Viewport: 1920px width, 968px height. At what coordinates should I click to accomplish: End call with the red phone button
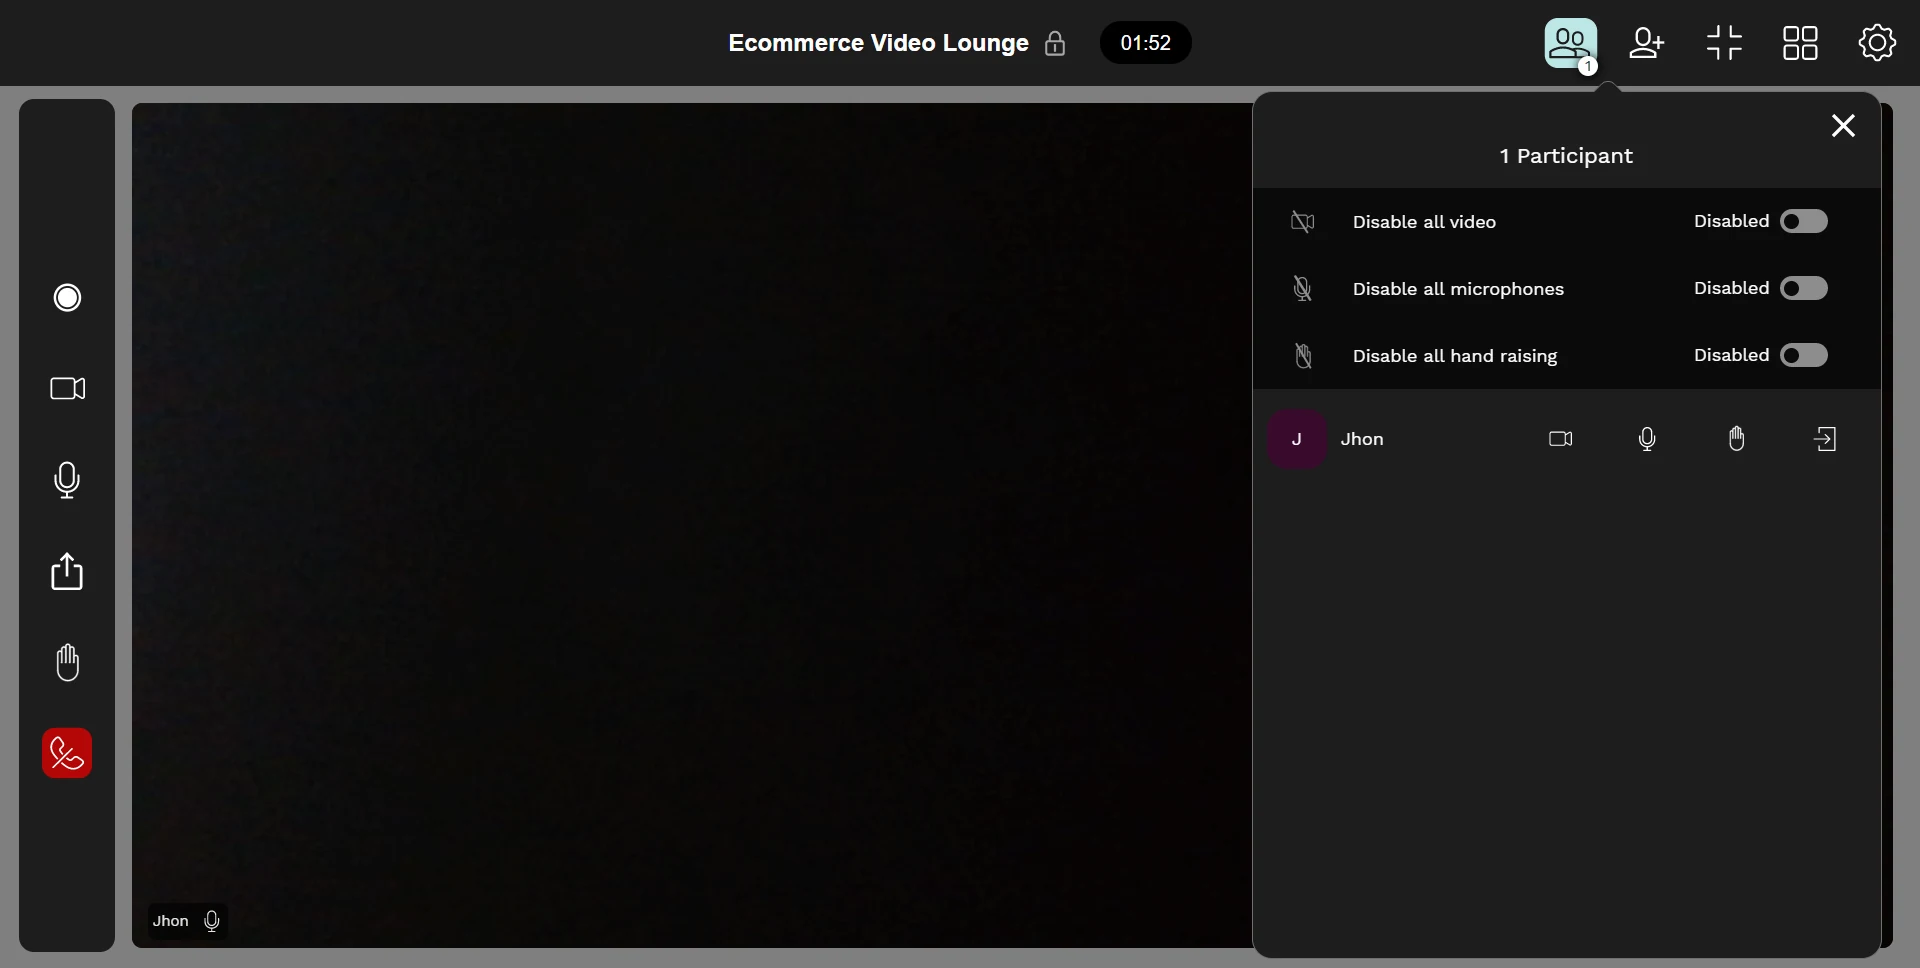[67, 754]
